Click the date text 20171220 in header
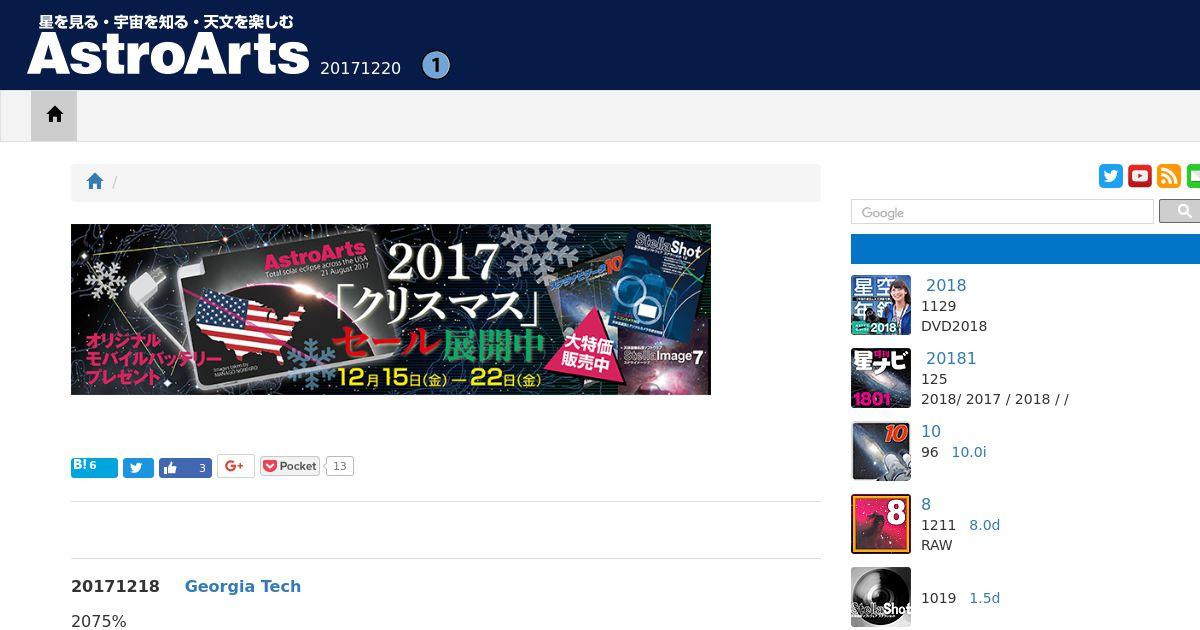Image resolution: width=1200 pixels, height=630 pixels. pos(361,68)
